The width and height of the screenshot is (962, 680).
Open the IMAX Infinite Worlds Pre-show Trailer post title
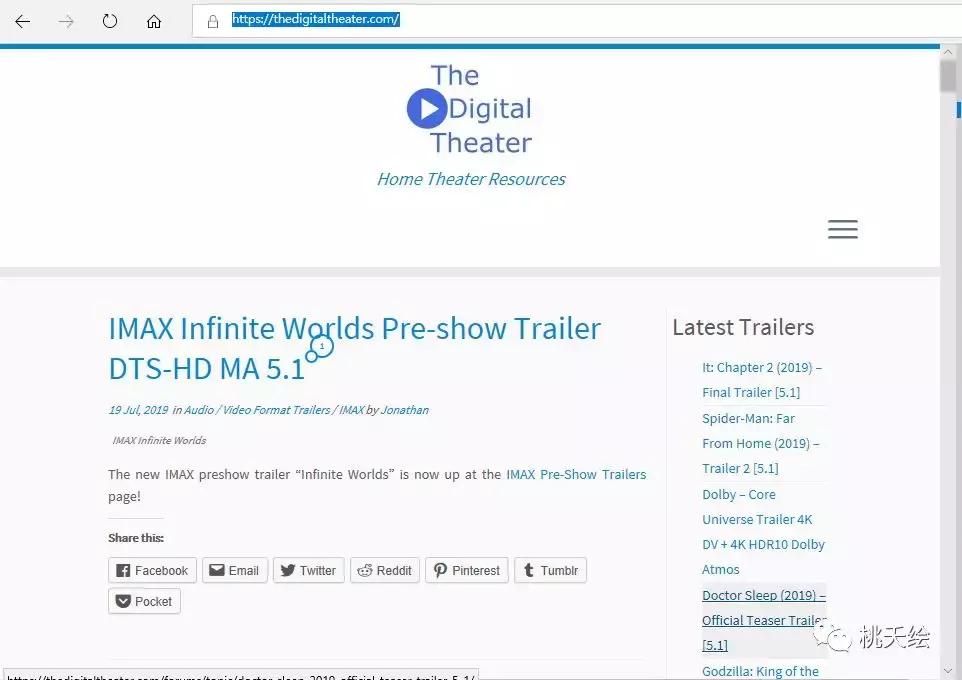point(355,348)
